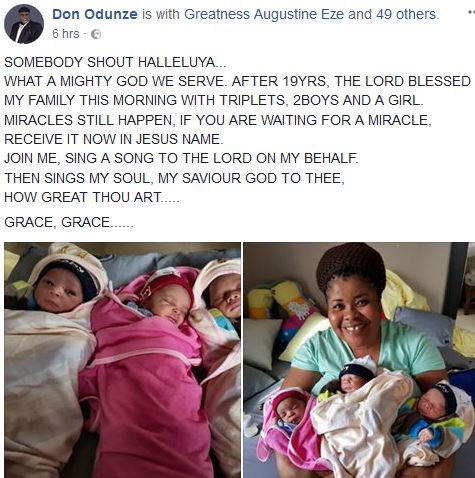Click the 'THEN SINGS MY SOUL' line

coord(174,178)
